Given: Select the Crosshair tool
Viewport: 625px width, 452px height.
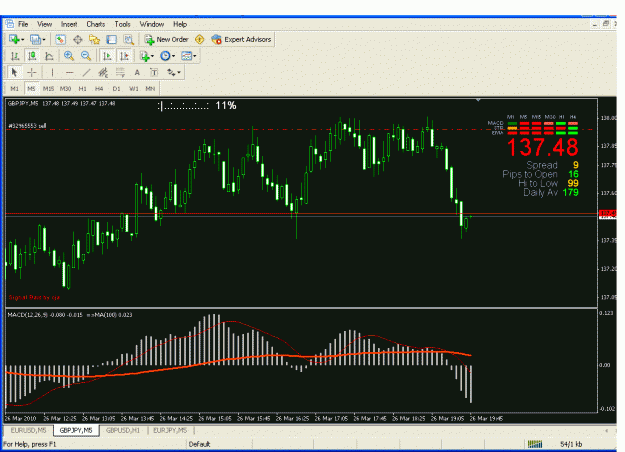Looking at the screenshot, I should tap(32, 72).
